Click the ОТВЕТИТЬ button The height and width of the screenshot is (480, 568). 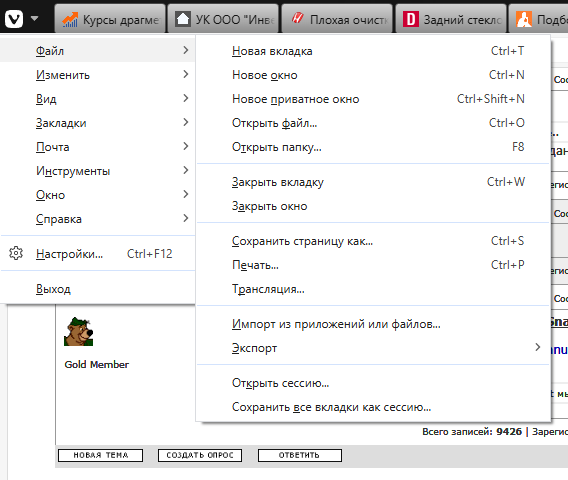pos(300,455)
